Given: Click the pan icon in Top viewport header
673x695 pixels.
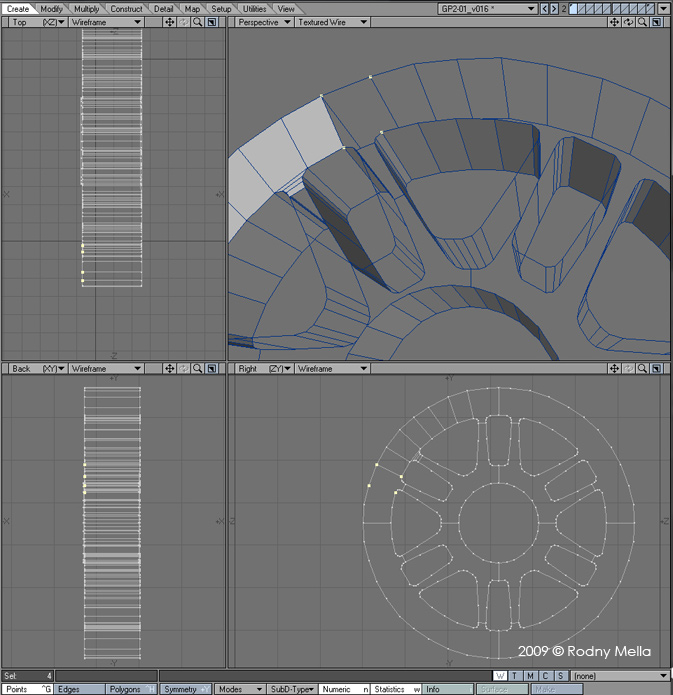Looking at the screenshot, I should 169,22.
